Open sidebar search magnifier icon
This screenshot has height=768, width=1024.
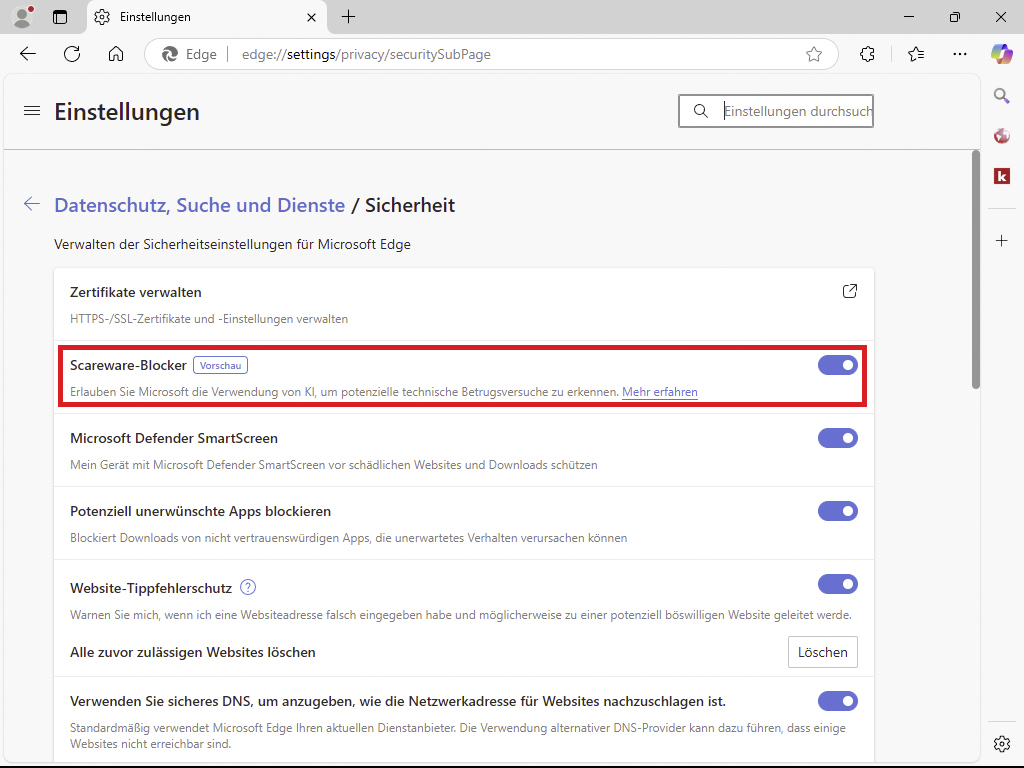click(x=1002, y=96)
